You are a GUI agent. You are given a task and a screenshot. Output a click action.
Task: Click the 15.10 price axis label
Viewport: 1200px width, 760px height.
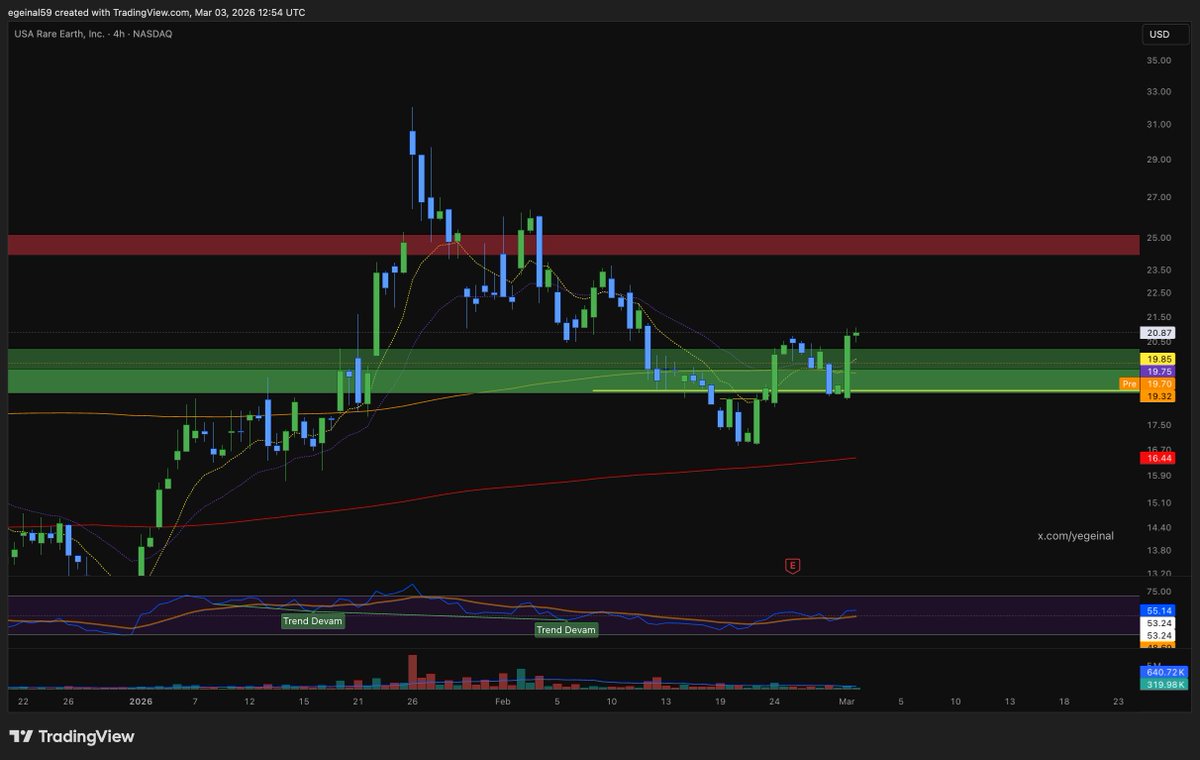click(1160, 503)
